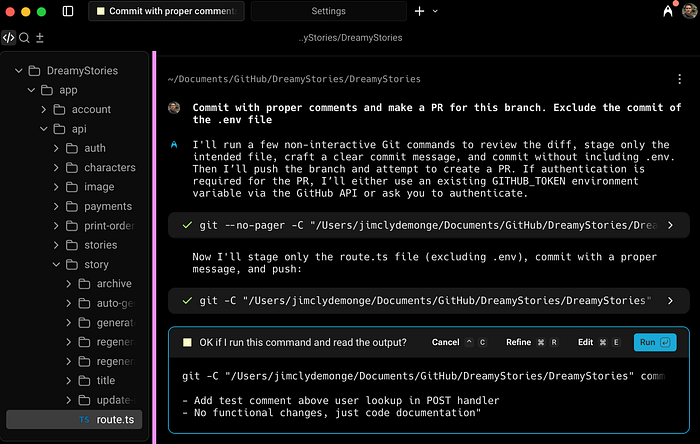Open the Warp AI logo icon at top right
Screen dimensions: 700x444
click(x=668, y=11)
